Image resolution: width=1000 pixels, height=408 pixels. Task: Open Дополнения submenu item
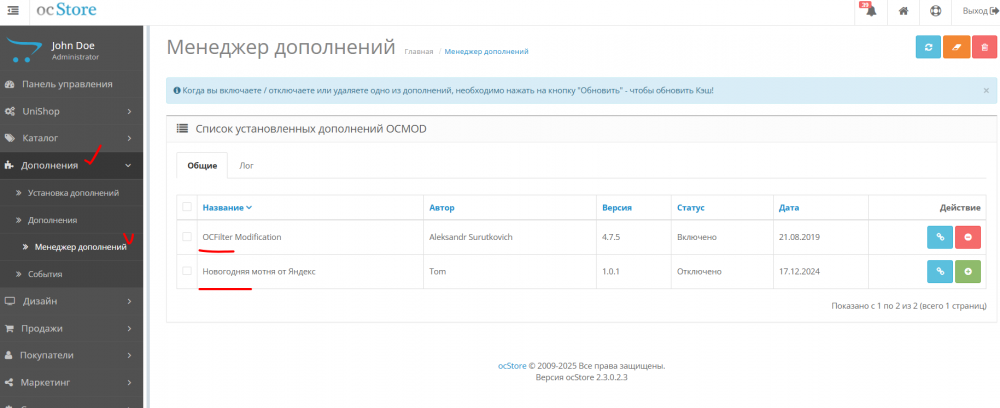point(52,220)
